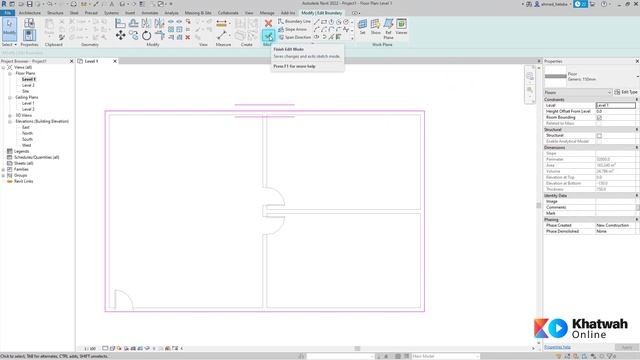Open the Select panel dropdown
The image size is (640, 360).
(9, 44)
